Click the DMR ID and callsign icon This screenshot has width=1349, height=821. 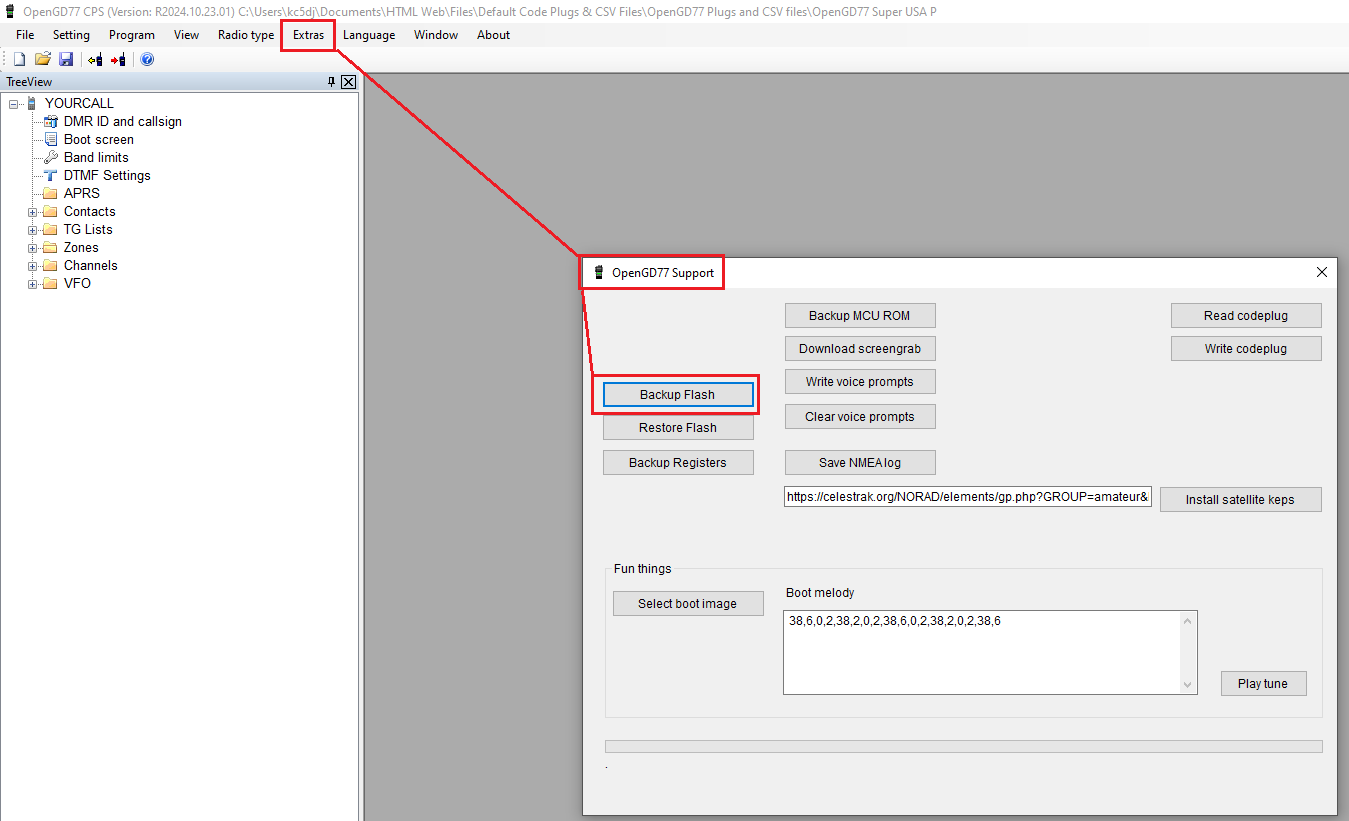pyautogui.click(x=51, y=121)
